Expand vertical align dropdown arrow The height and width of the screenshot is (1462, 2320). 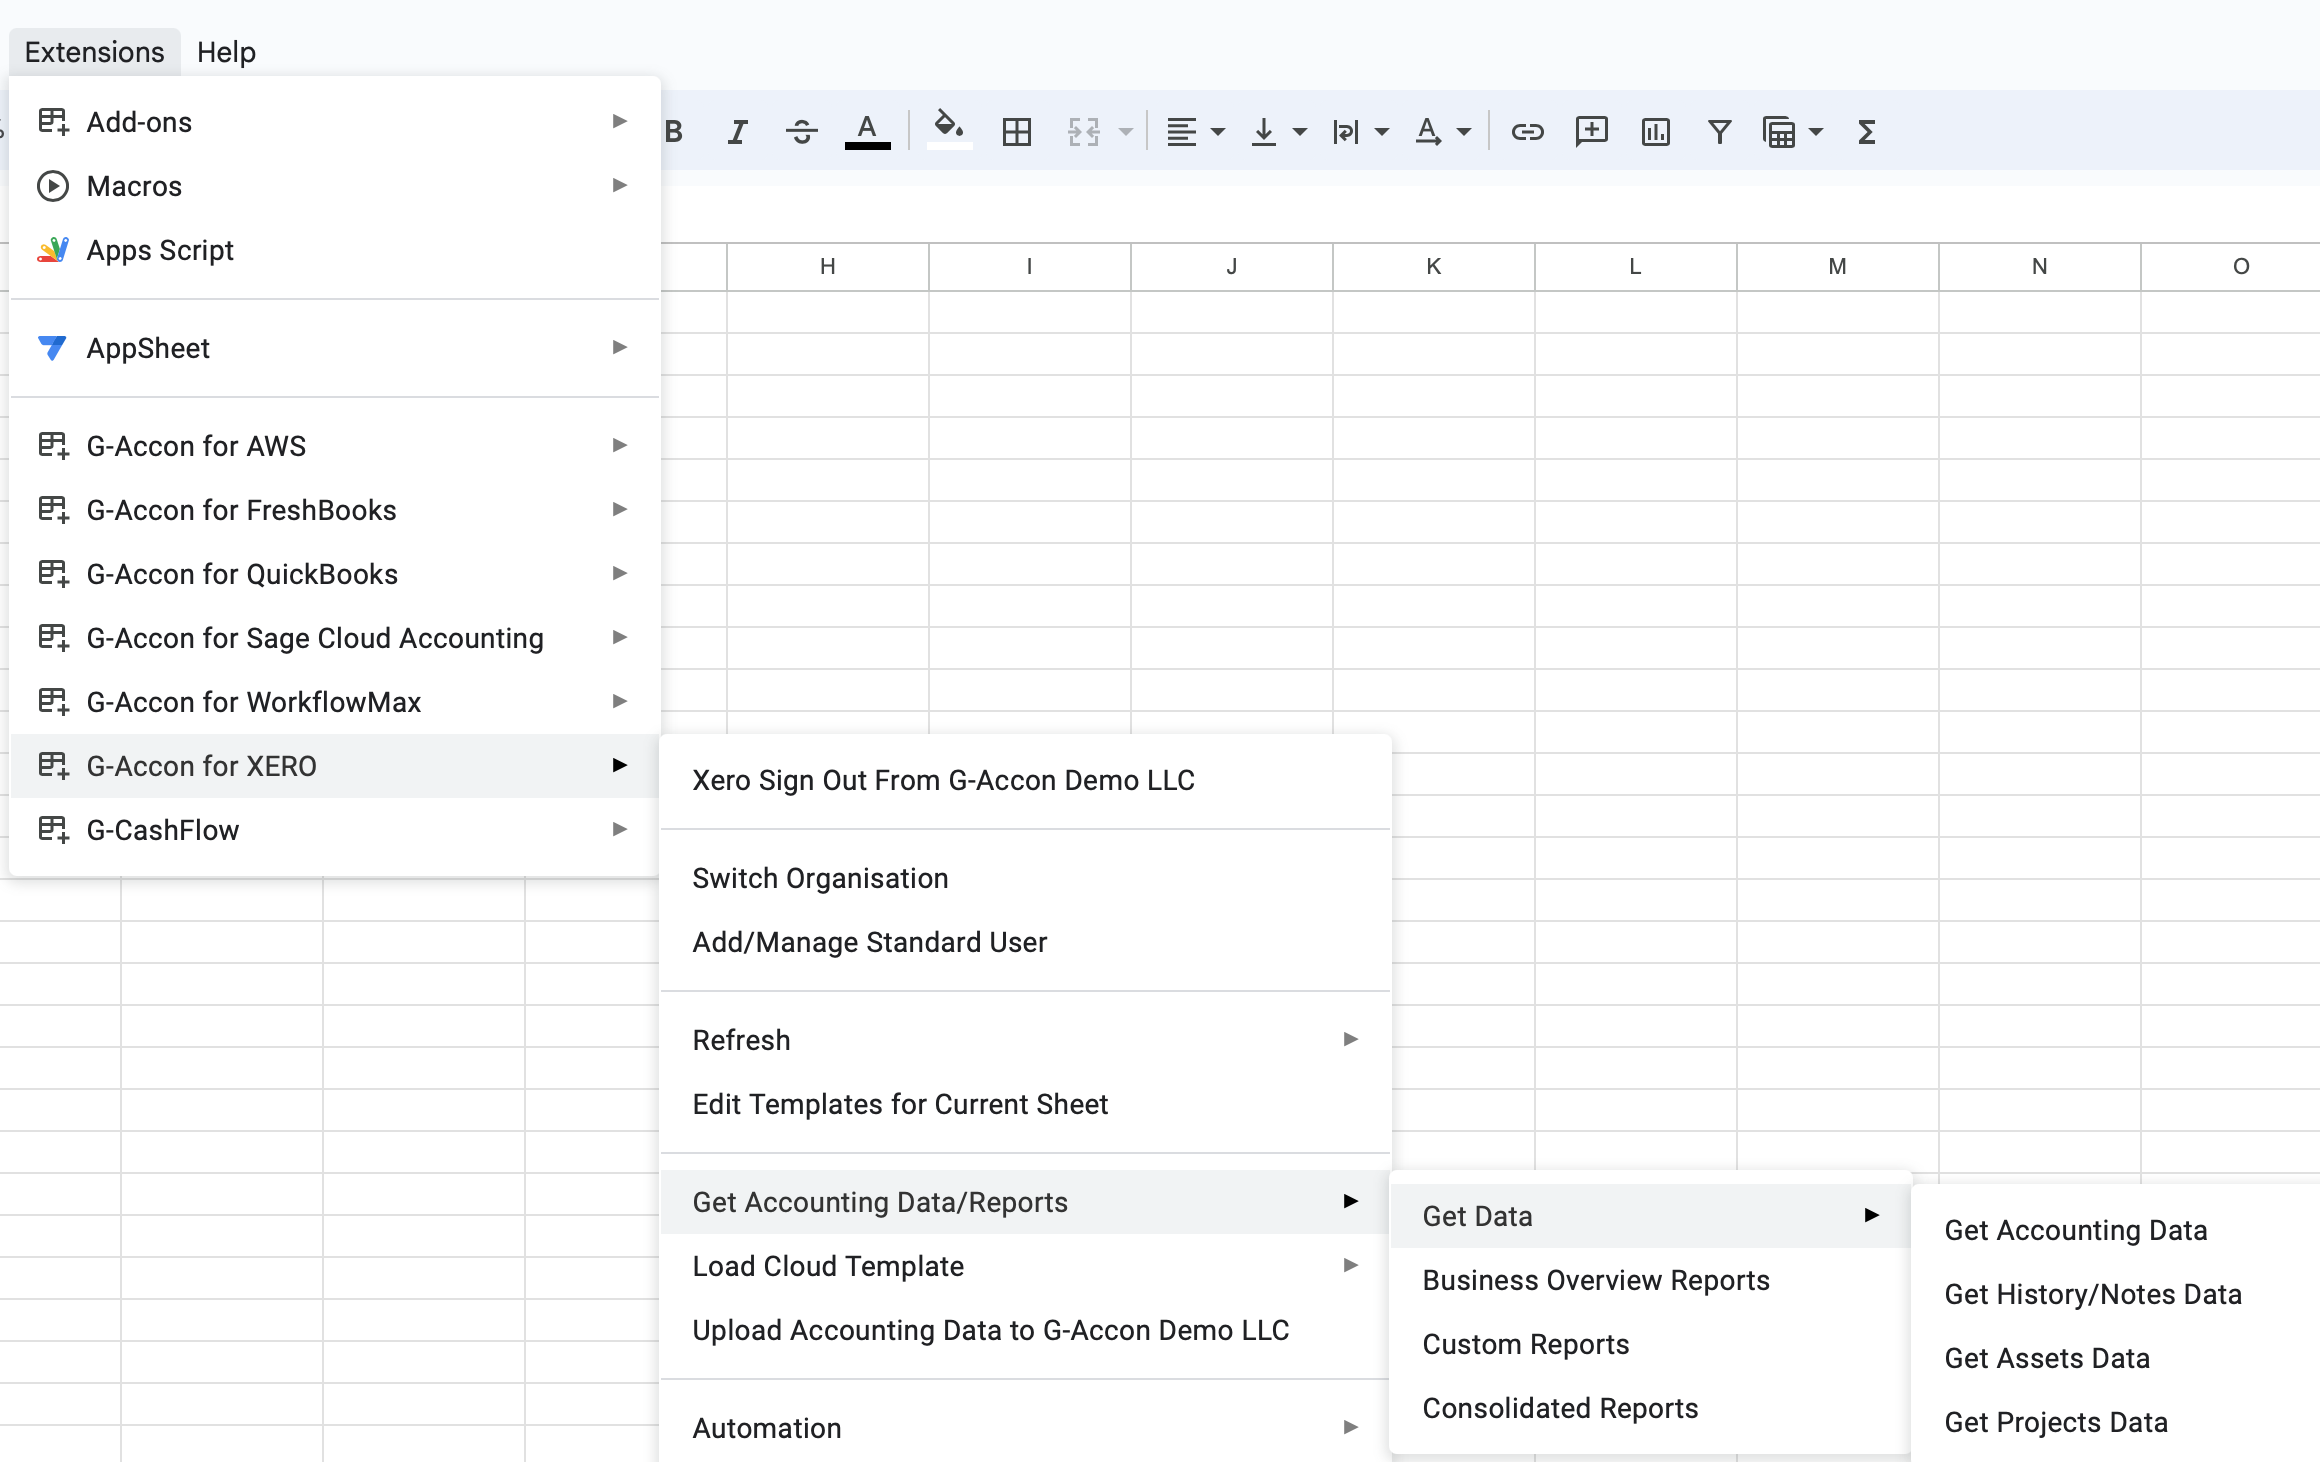[1300, 132]
